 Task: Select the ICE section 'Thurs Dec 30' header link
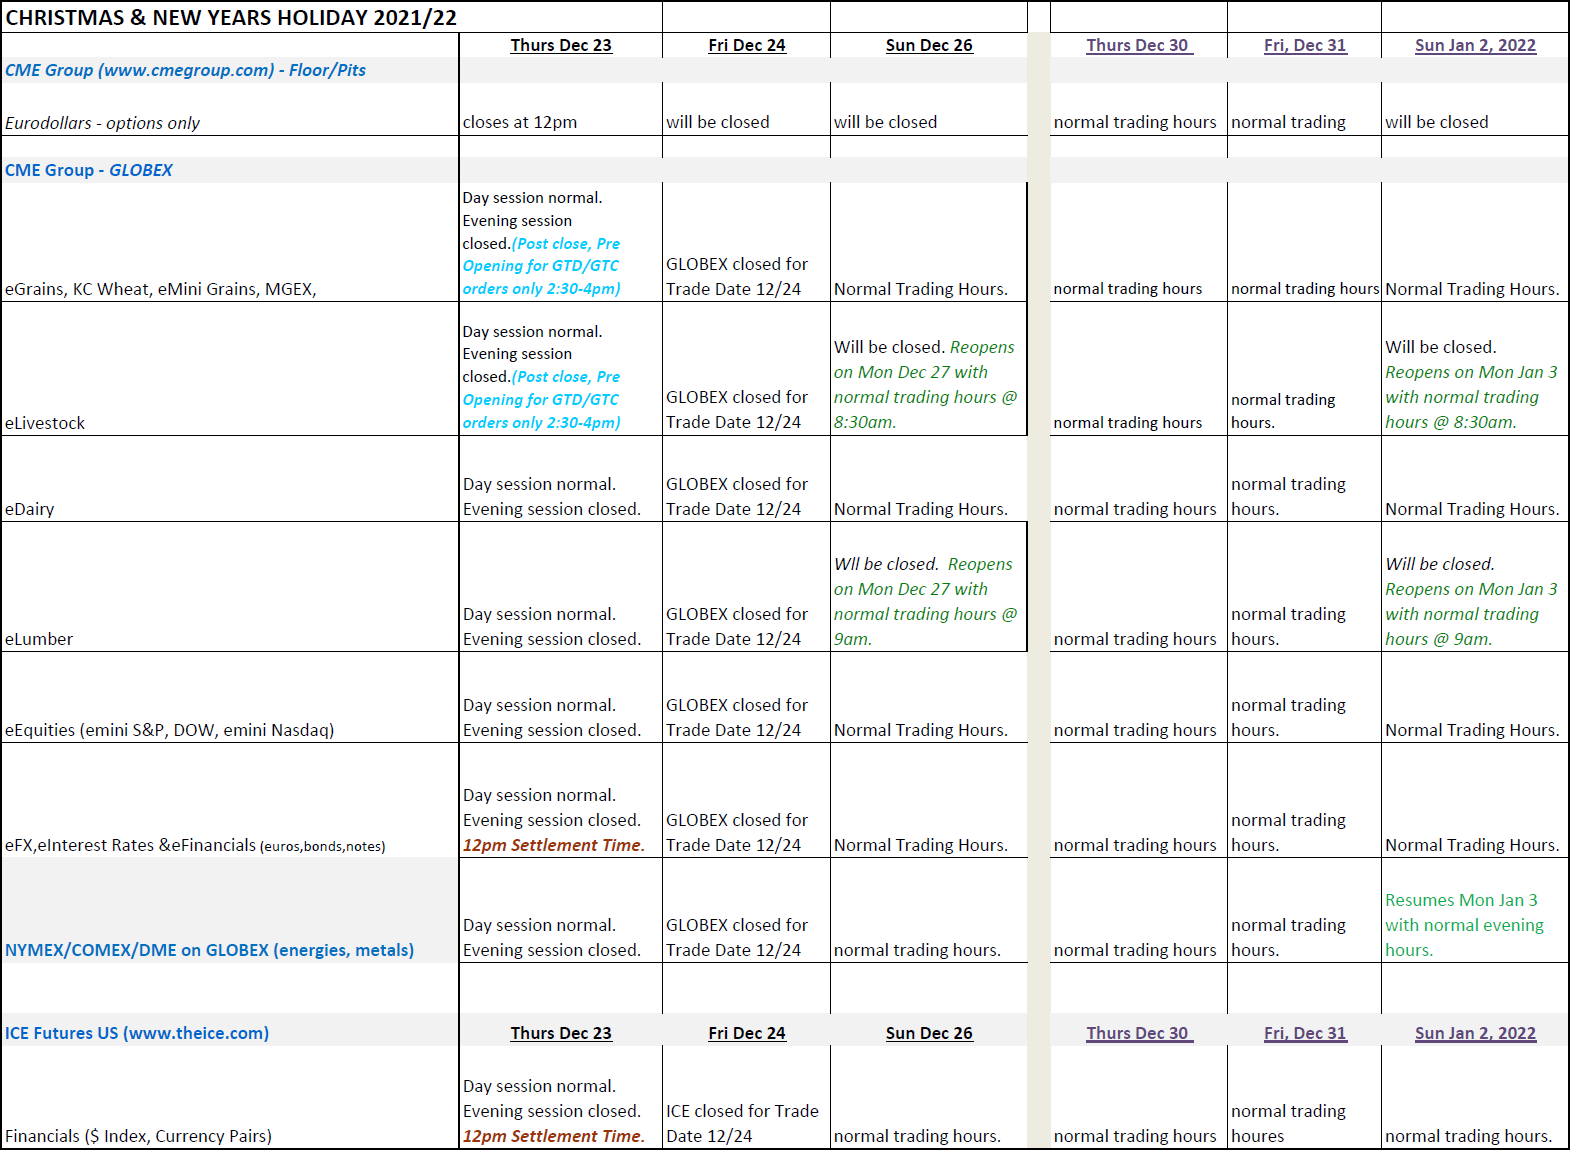(1139, 1033)
